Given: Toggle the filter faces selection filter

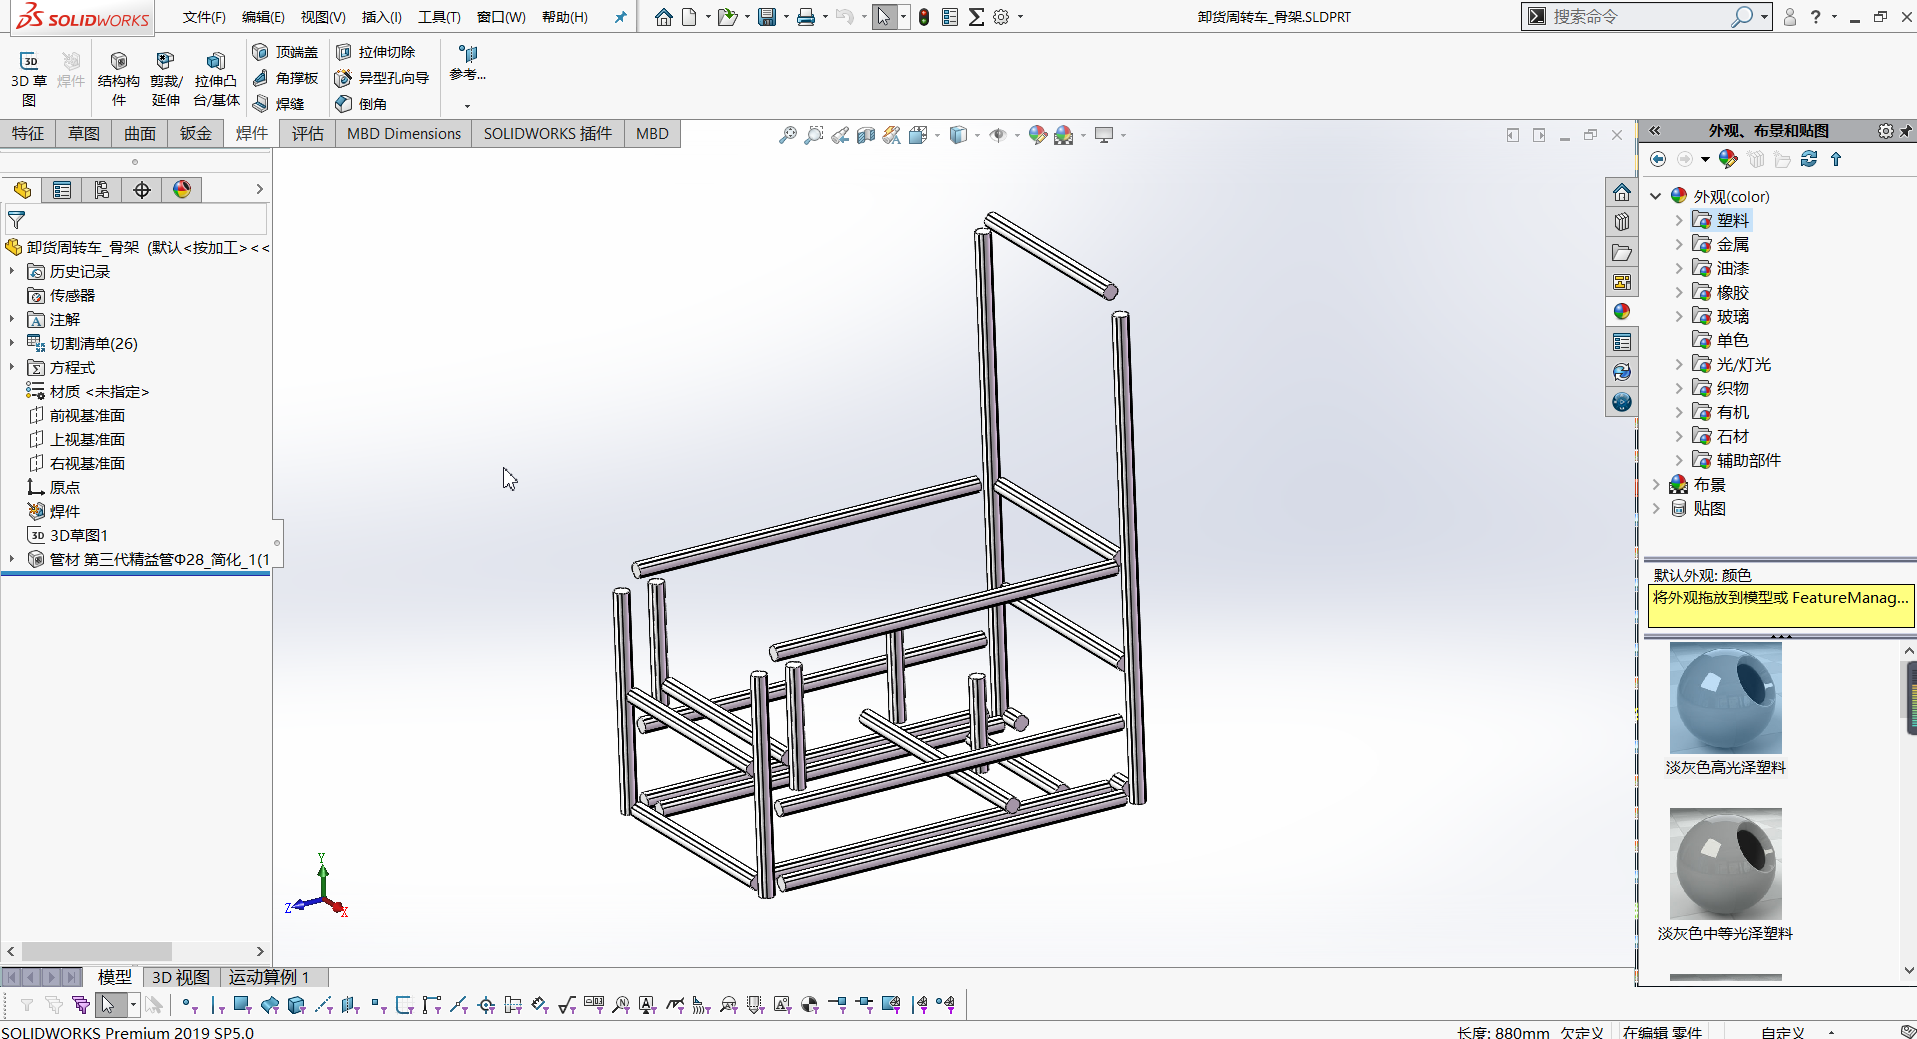Looking at the screenshot, I should click(x=242, y=1005).
